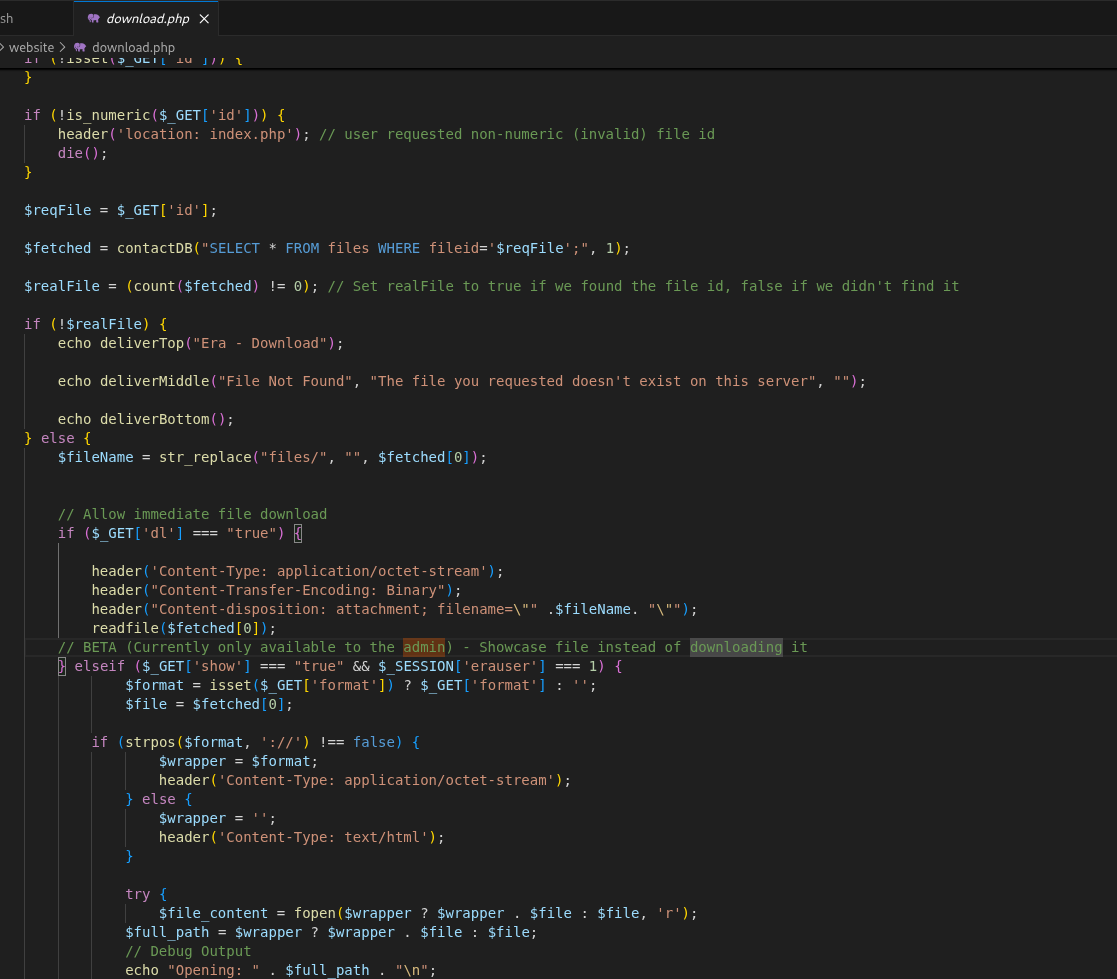This screenshot has width=1117, height=979.
Task: Click the is_numeric function call
Action: 108,115
